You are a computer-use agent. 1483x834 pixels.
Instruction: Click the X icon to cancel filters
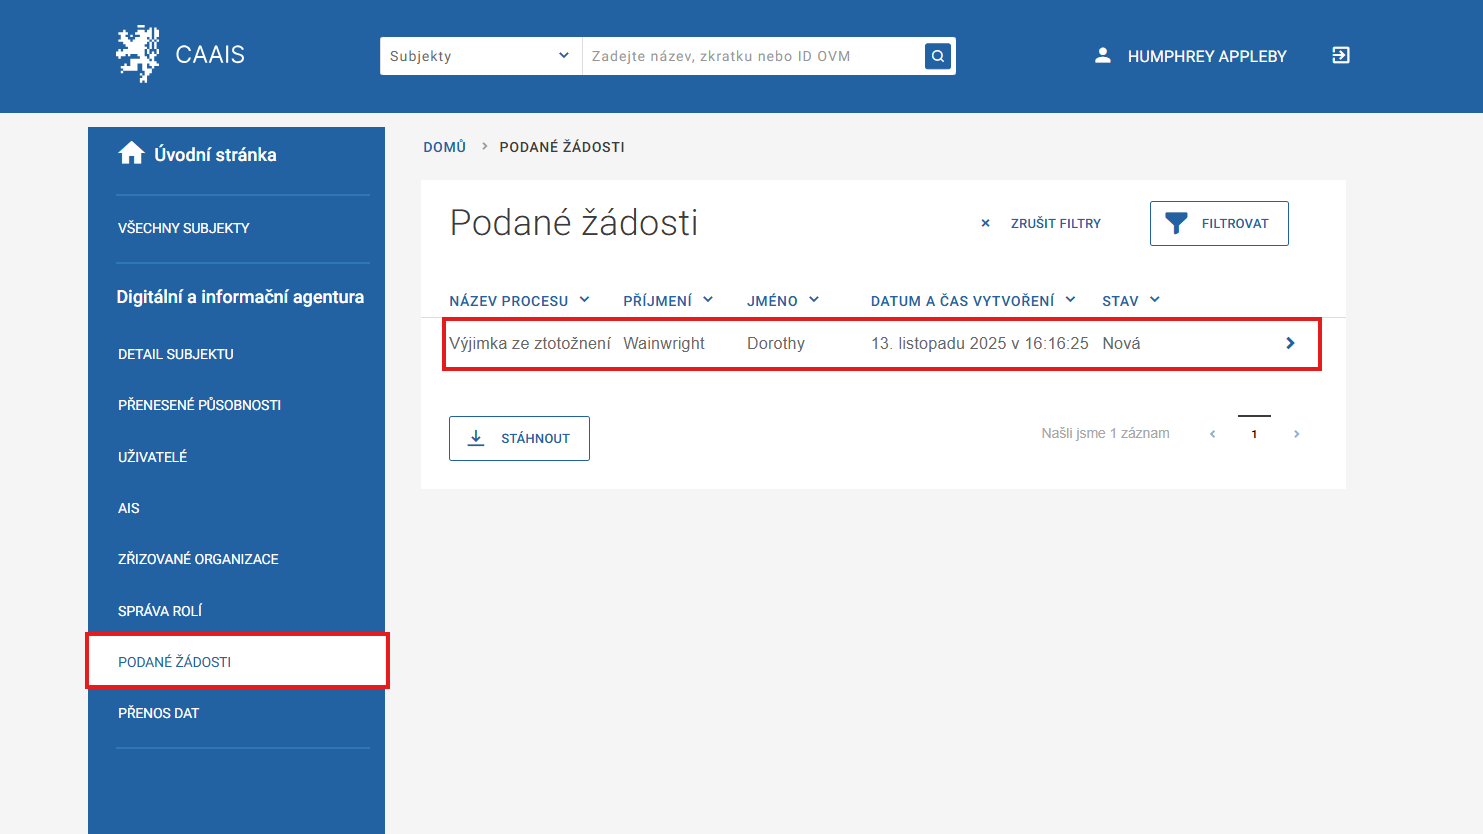pos(985,223)
